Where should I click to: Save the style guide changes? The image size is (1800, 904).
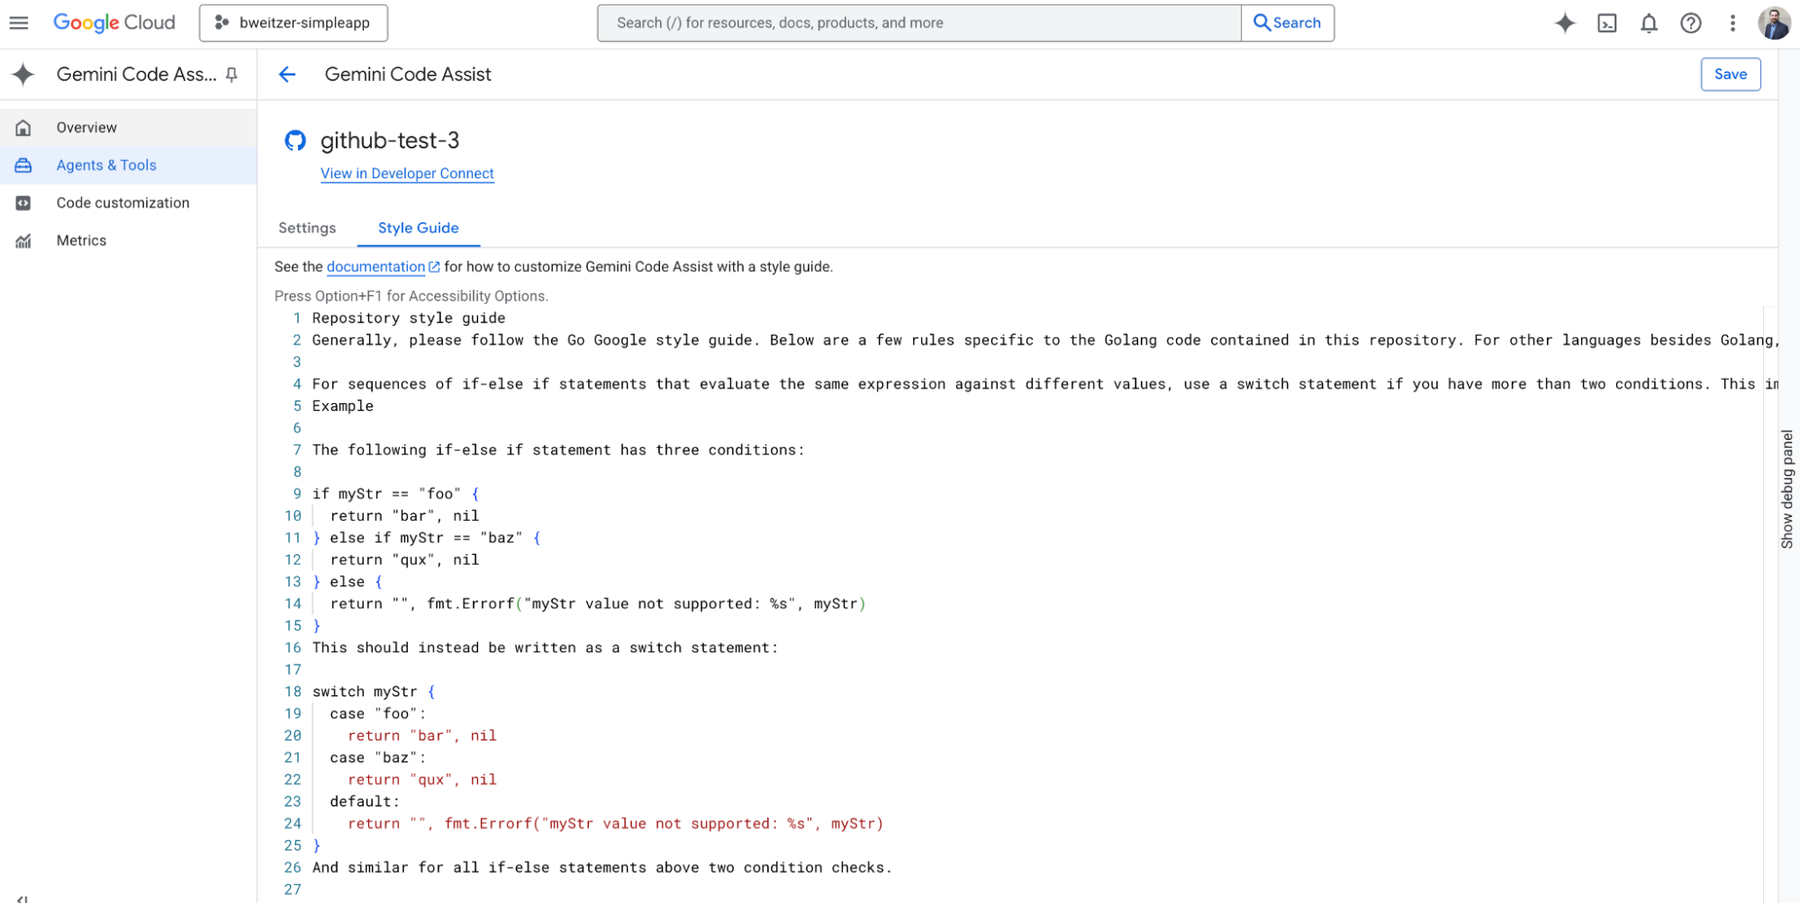pos(1730,74)
